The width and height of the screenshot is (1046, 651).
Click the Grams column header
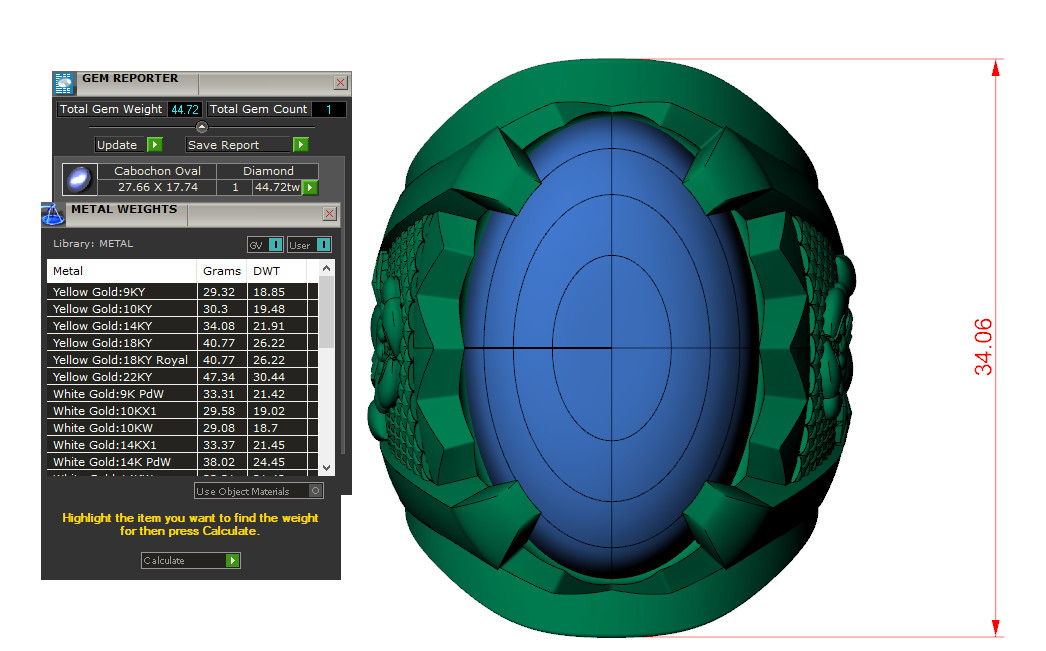222,271
